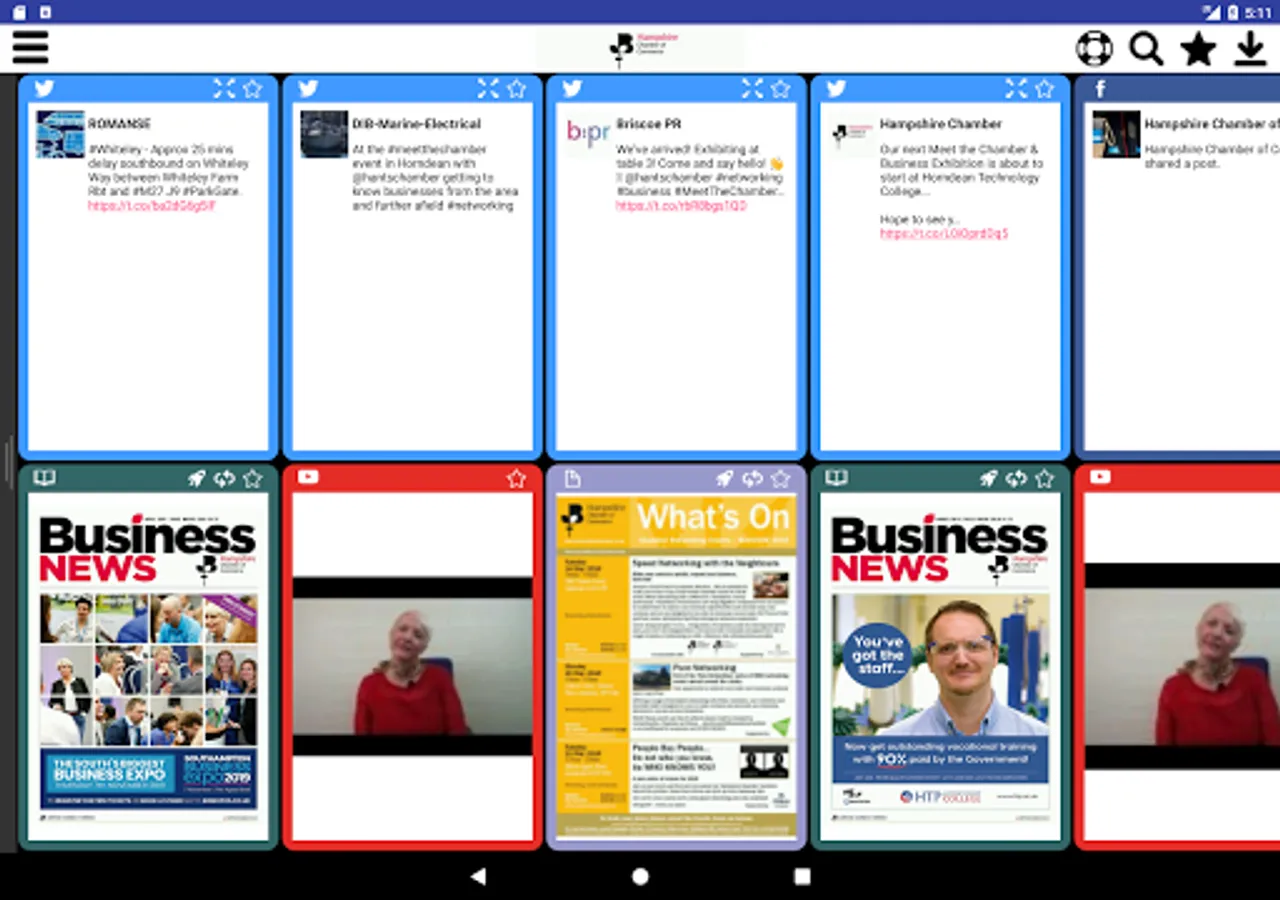This screenshot has width=1280, height=900.
Task: Open search with the magnifier icon
Action: click(x=1146, y=48)
